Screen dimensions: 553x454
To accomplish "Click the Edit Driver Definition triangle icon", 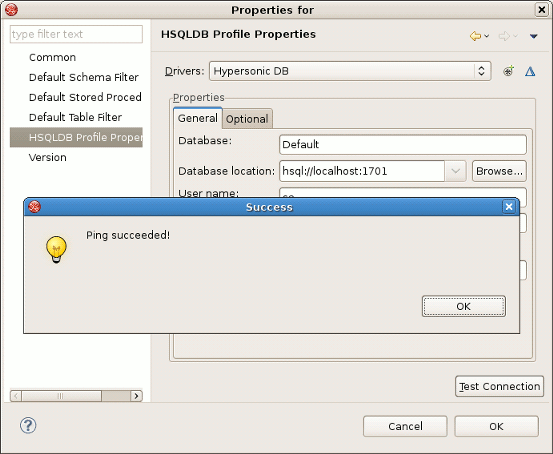I will click(x=530, y=72).
